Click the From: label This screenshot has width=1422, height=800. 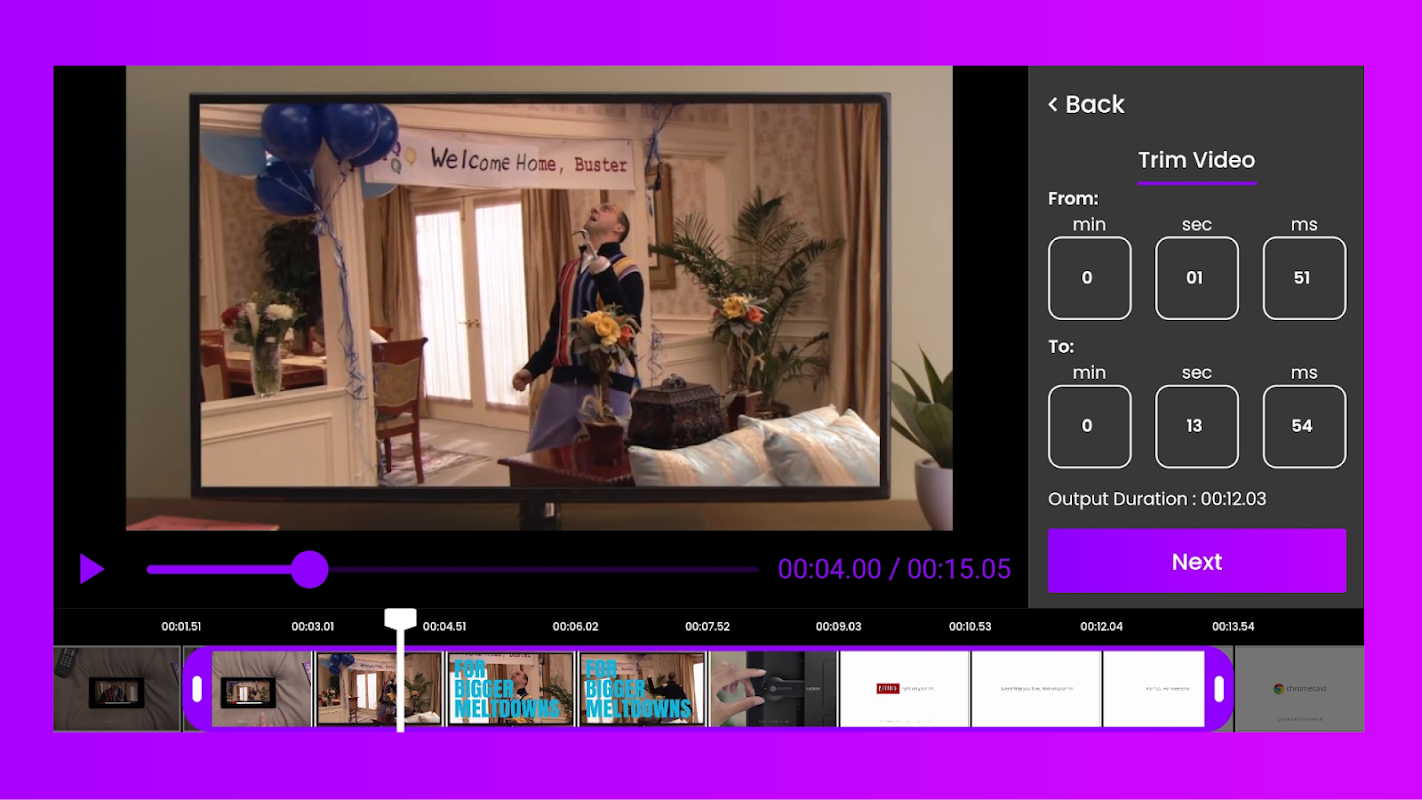(x=1073, y=199)
